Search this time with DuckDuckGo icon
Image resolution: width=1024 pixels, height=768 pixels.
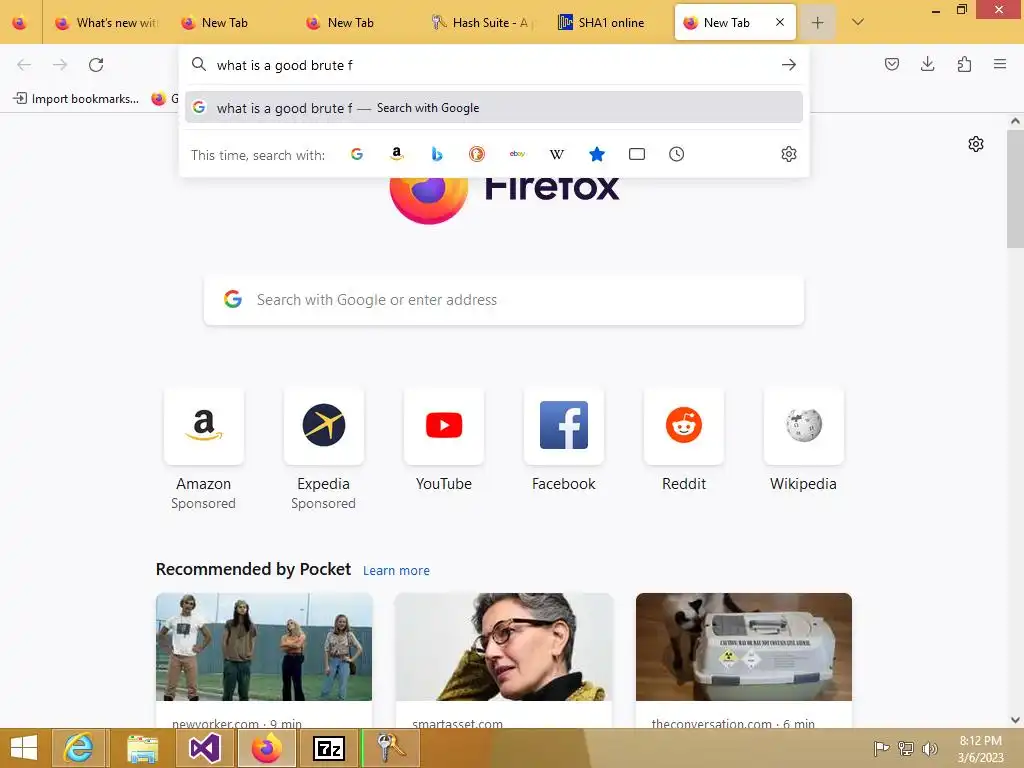pyautogui.click(x=477, y=154)
